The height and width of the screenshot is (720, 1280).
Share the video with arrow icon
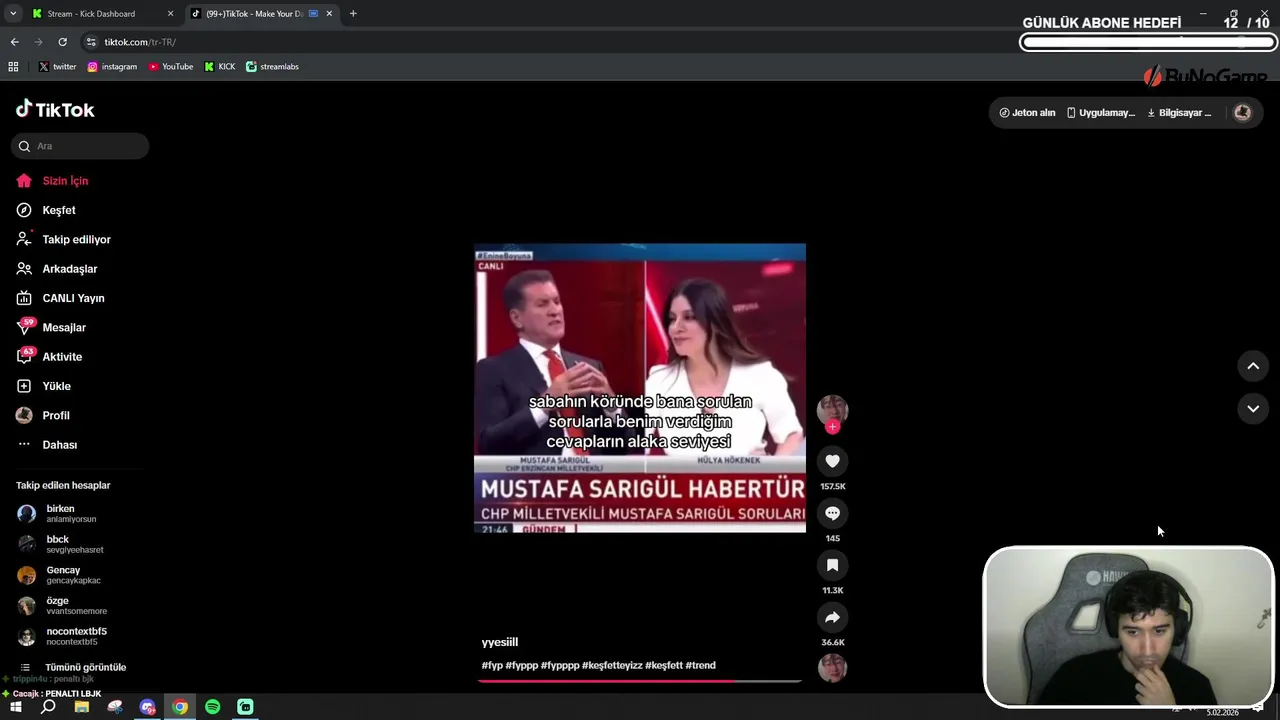point(832,617)
